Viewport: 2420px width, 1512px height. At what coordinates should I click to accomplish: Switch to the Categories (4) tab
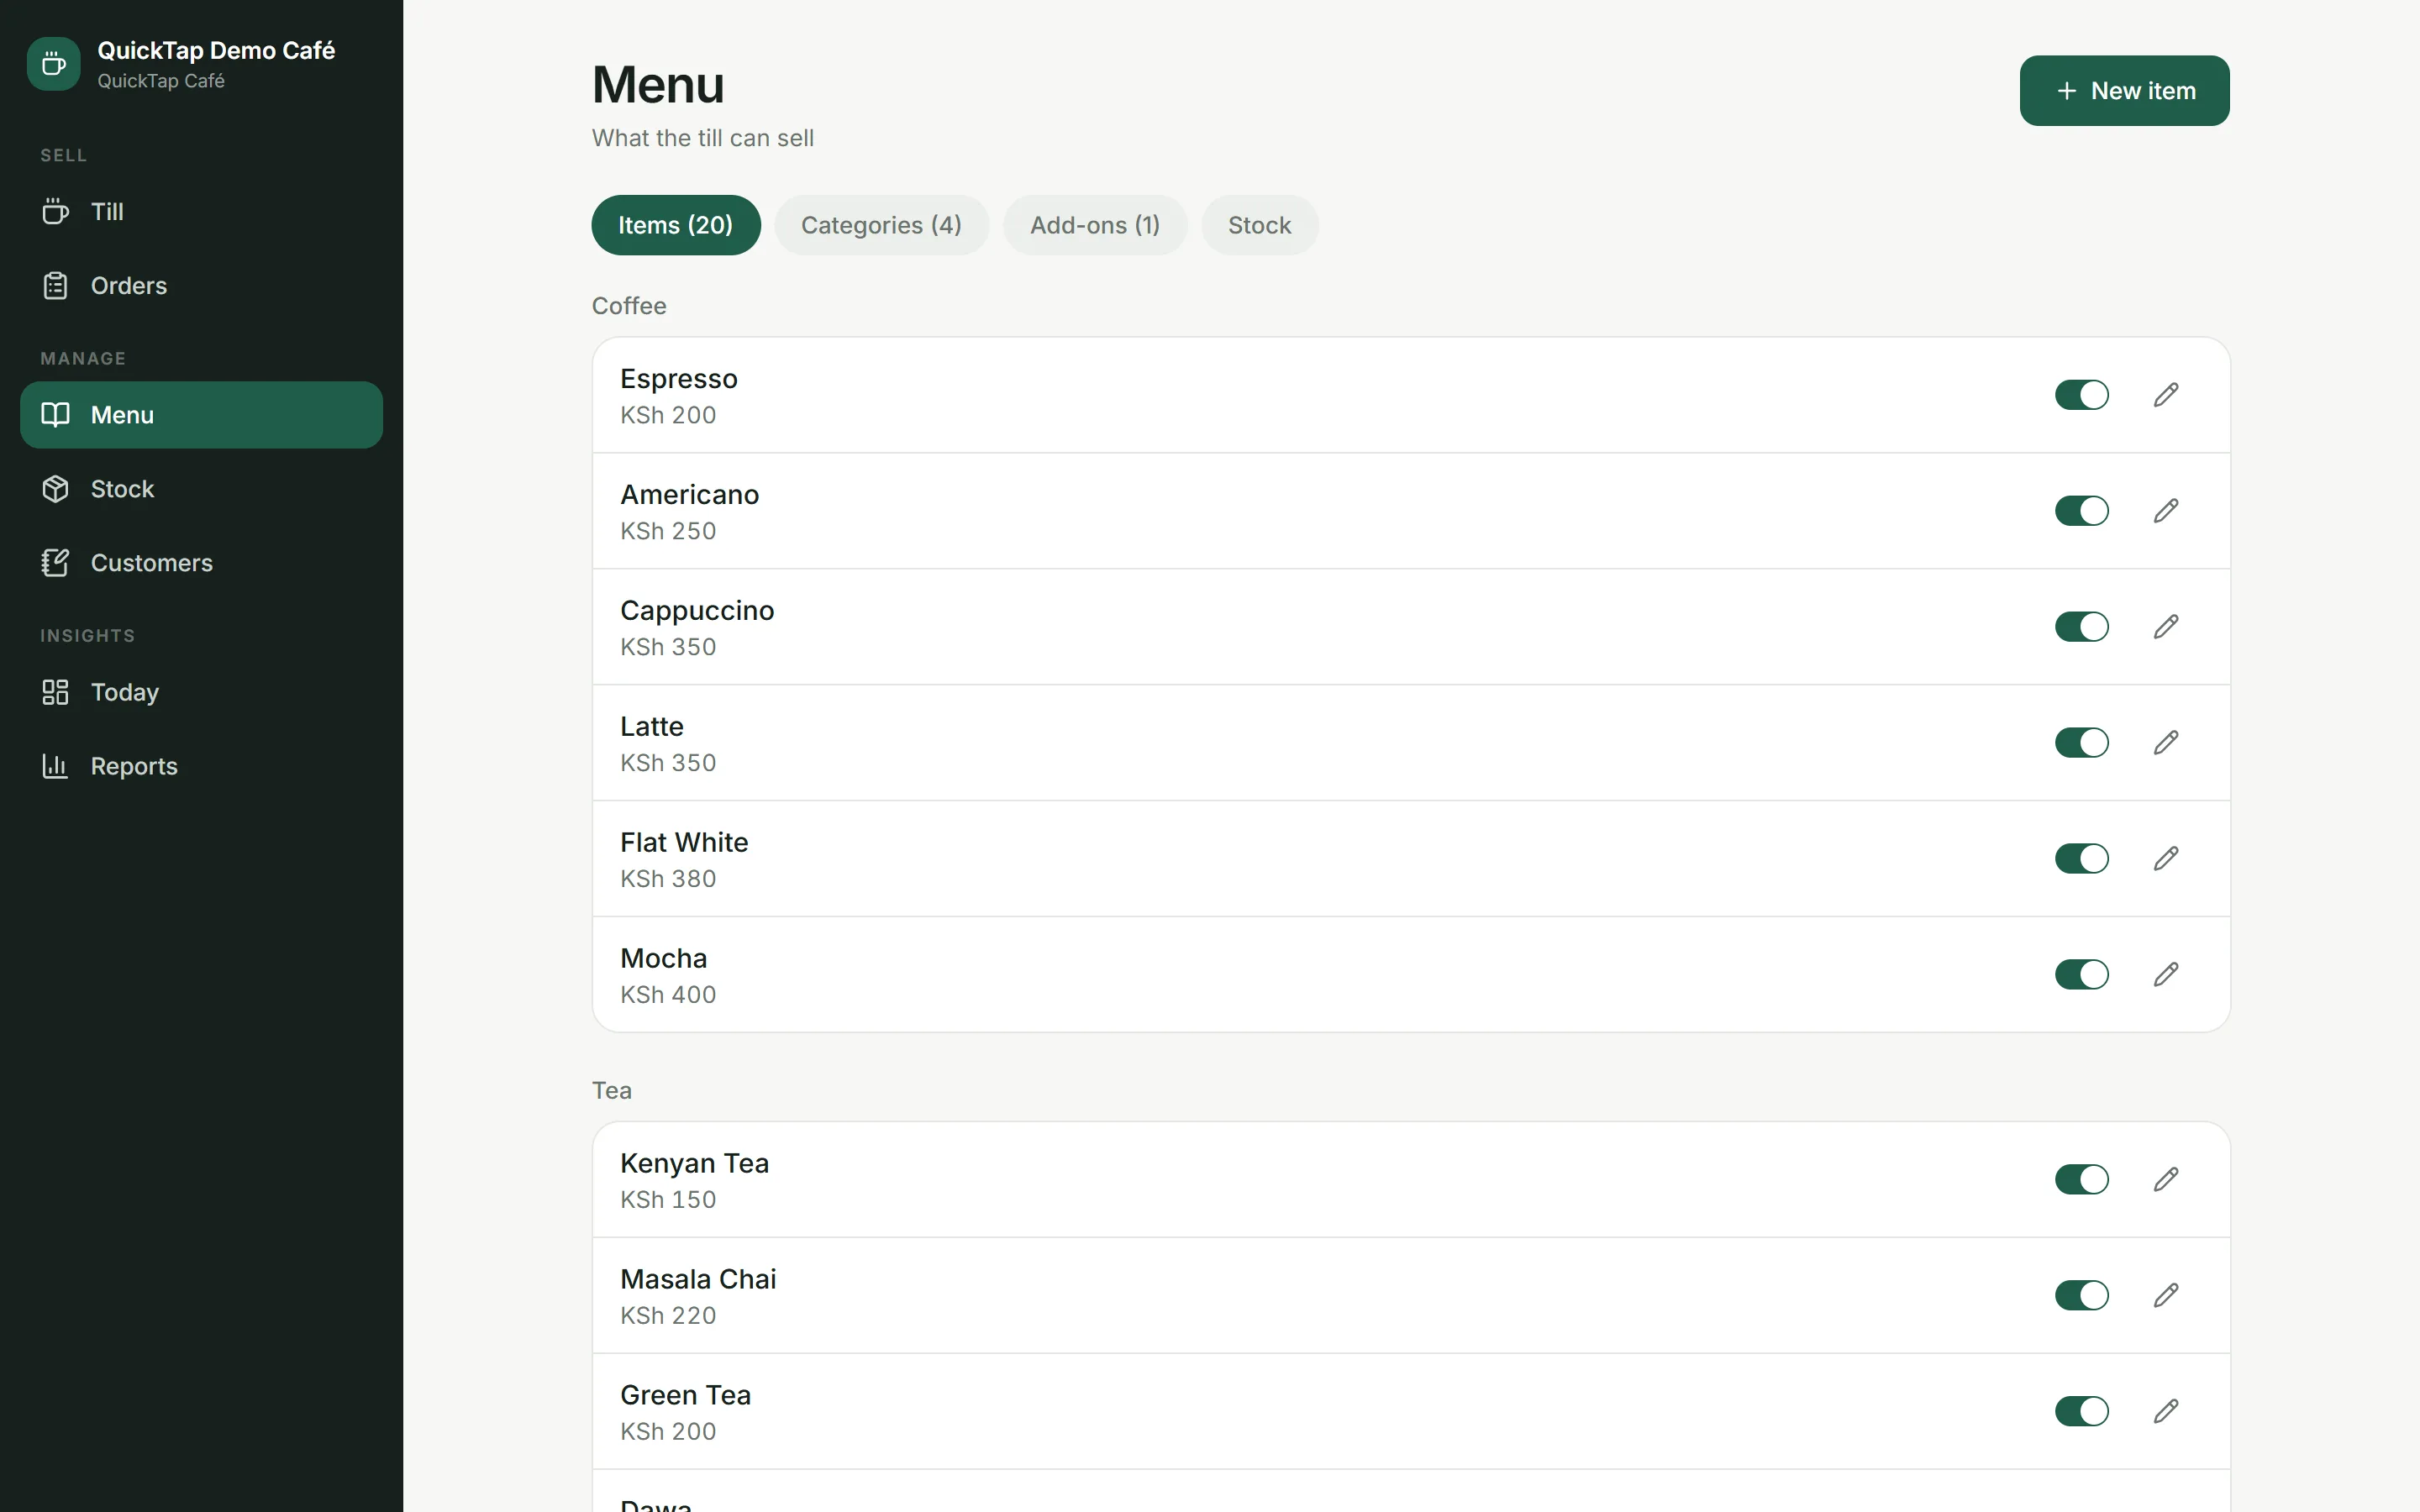[x=881, y=225]
